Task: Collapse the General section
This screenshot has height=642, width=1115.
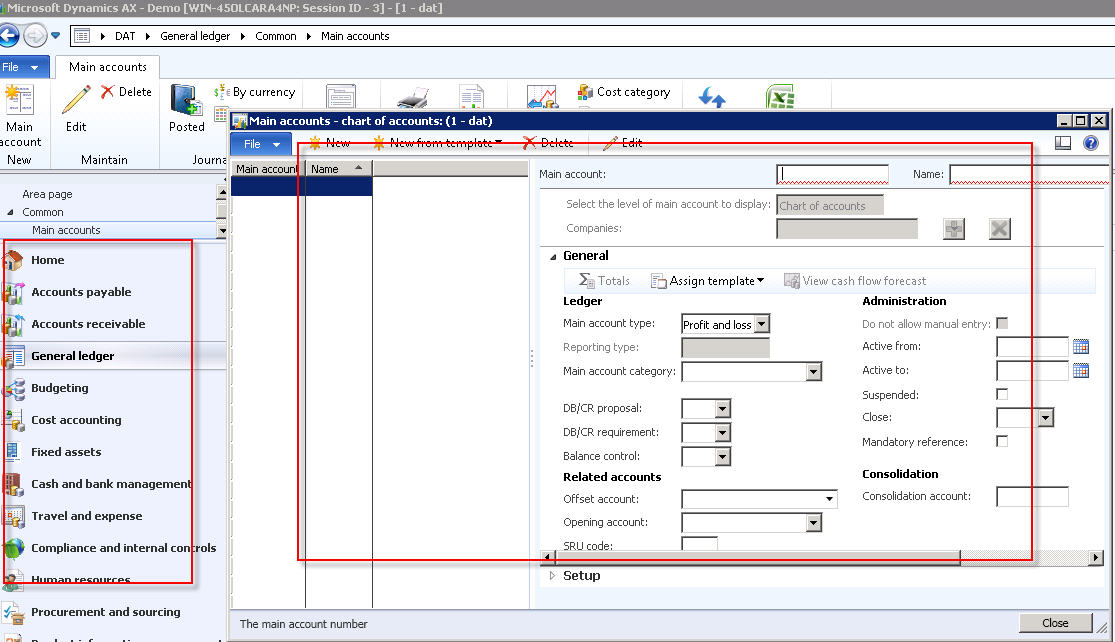Action: pos(553,257)
